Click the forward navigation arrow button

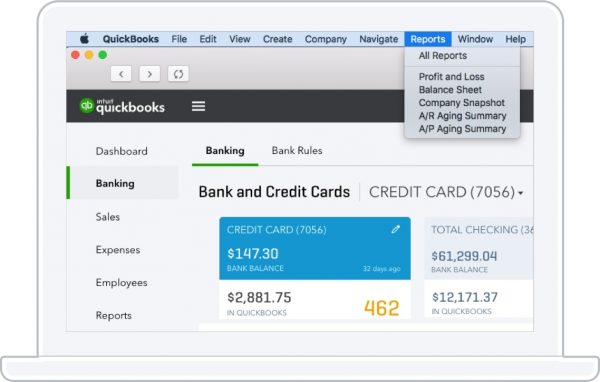pos(150,74)
